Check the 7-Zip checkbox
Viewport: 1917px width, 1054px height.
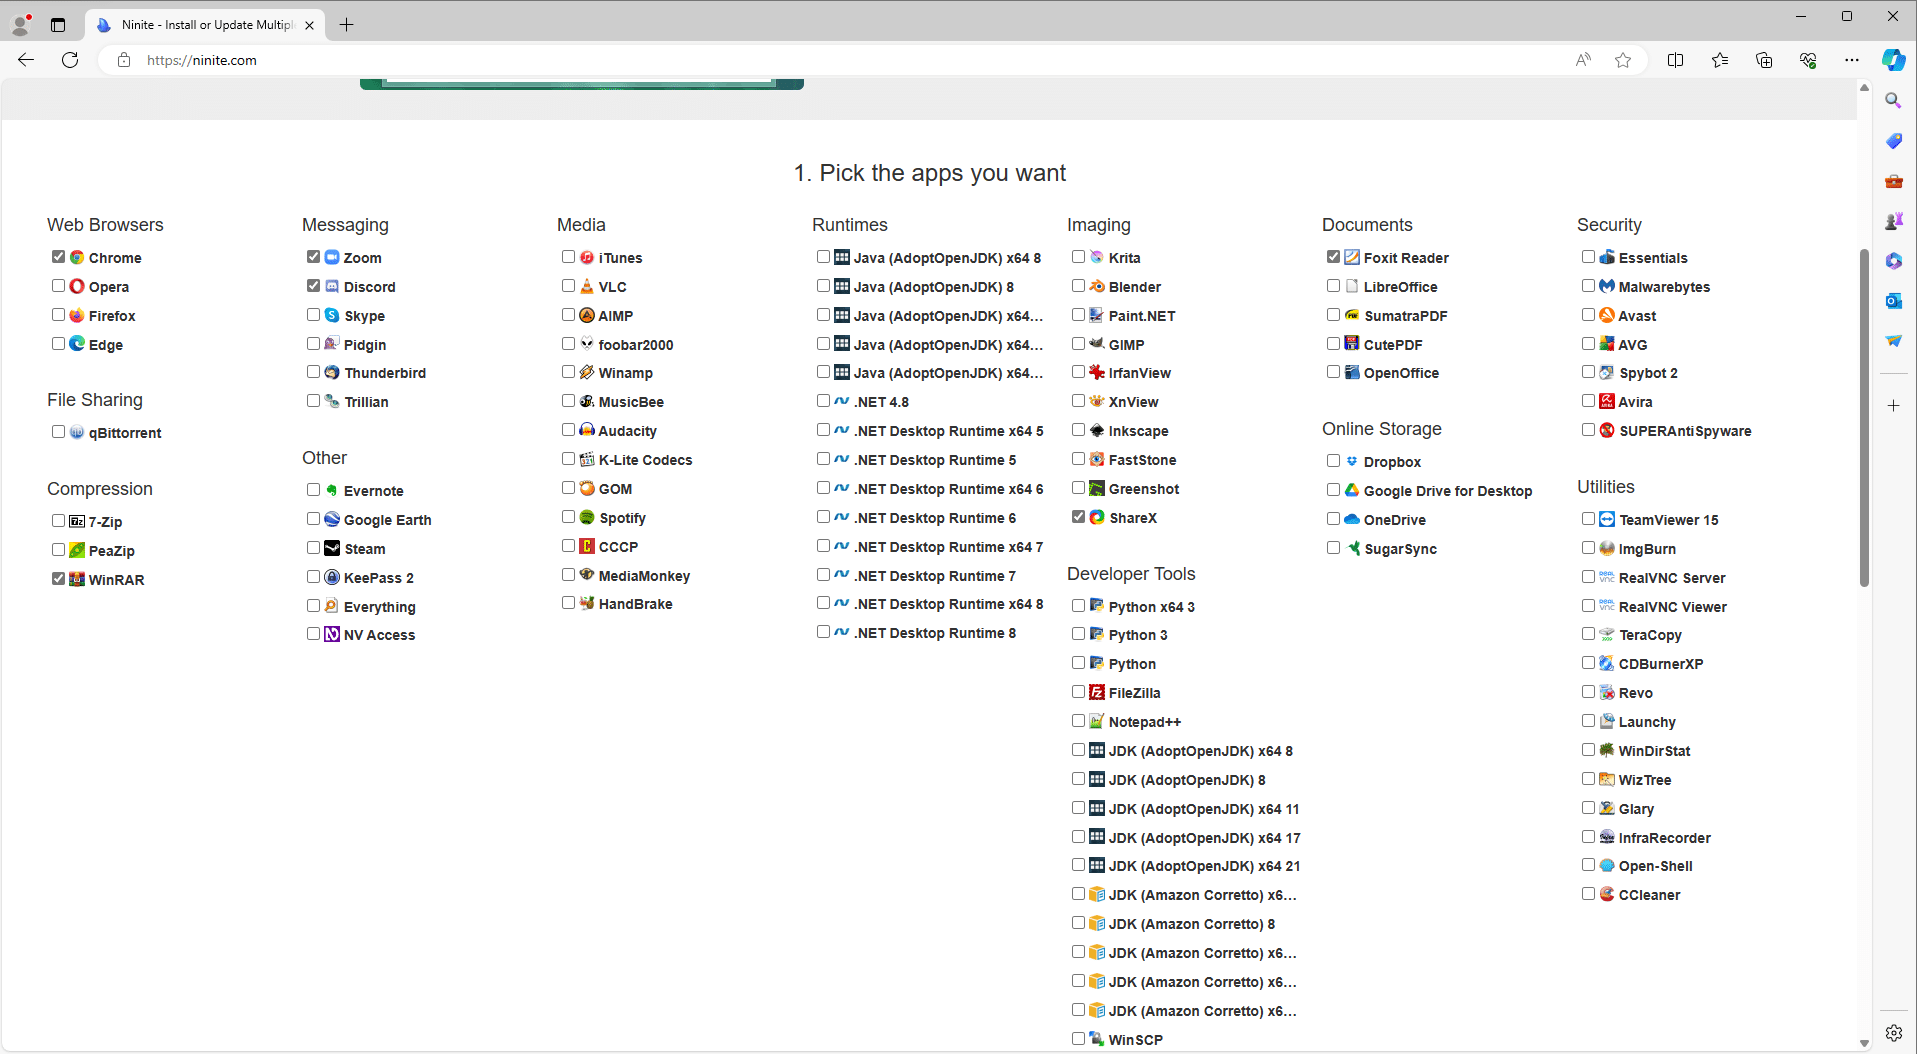tap(58, 521)
